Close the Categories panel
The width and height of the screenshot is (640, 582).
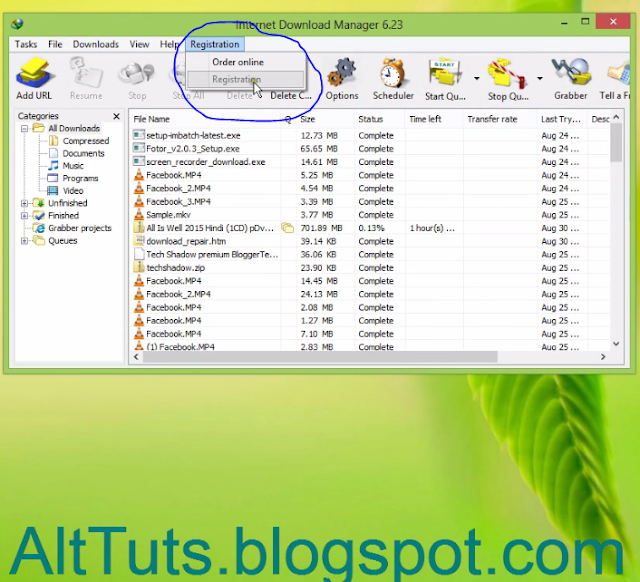point(116,116)
